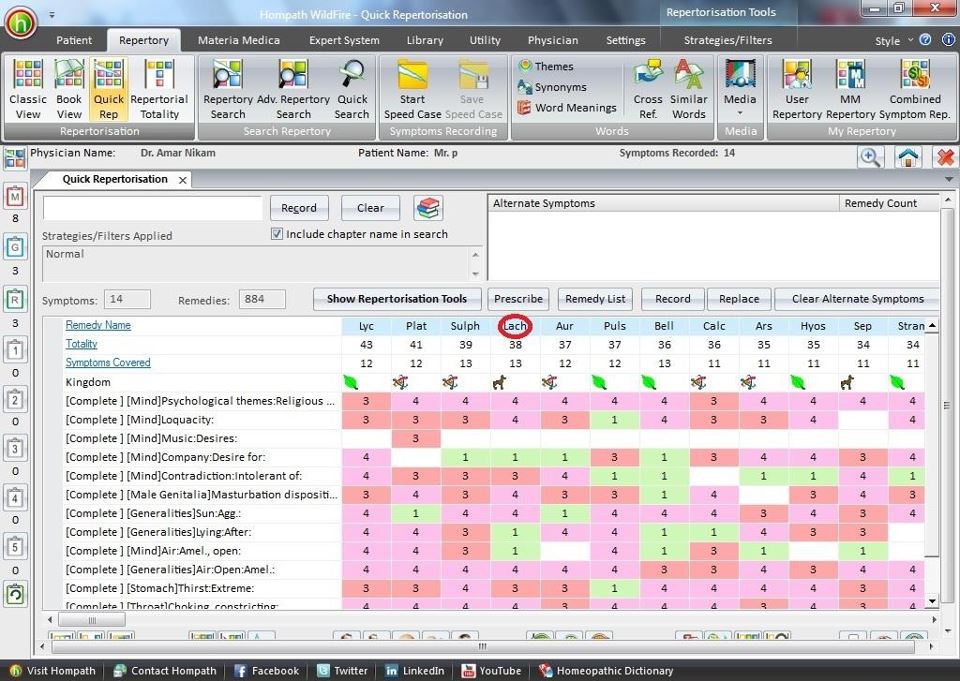
Task: Open Repertorial Totality
Action: (159, 89)
